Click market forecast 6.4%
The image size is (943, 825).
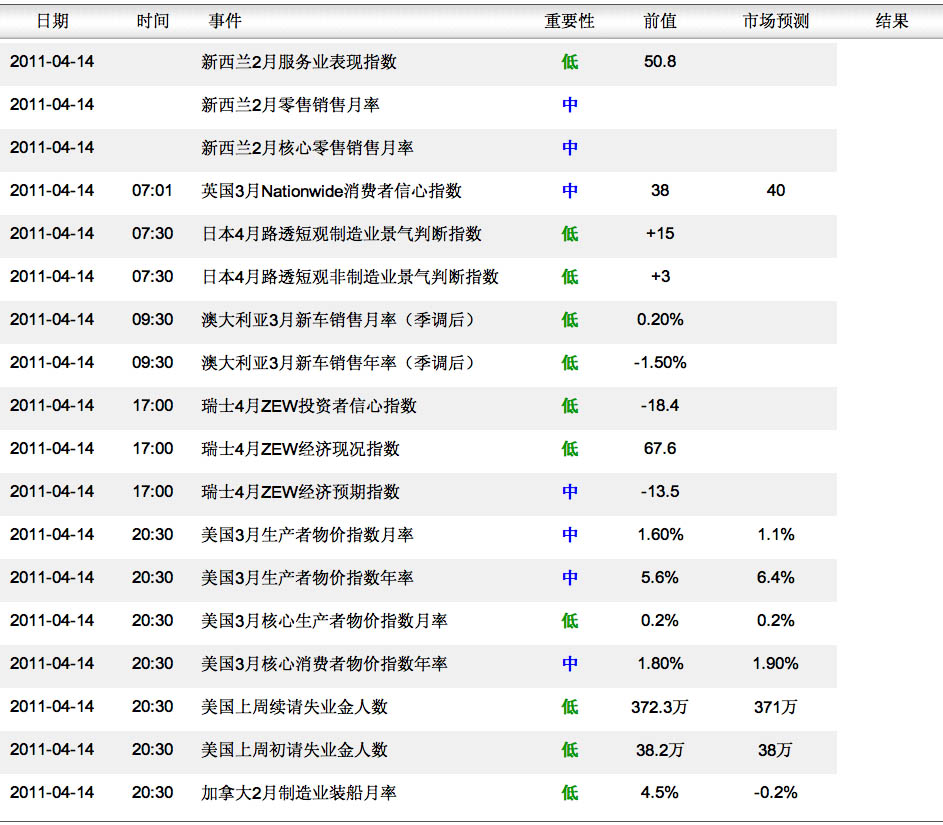point(776,577)
